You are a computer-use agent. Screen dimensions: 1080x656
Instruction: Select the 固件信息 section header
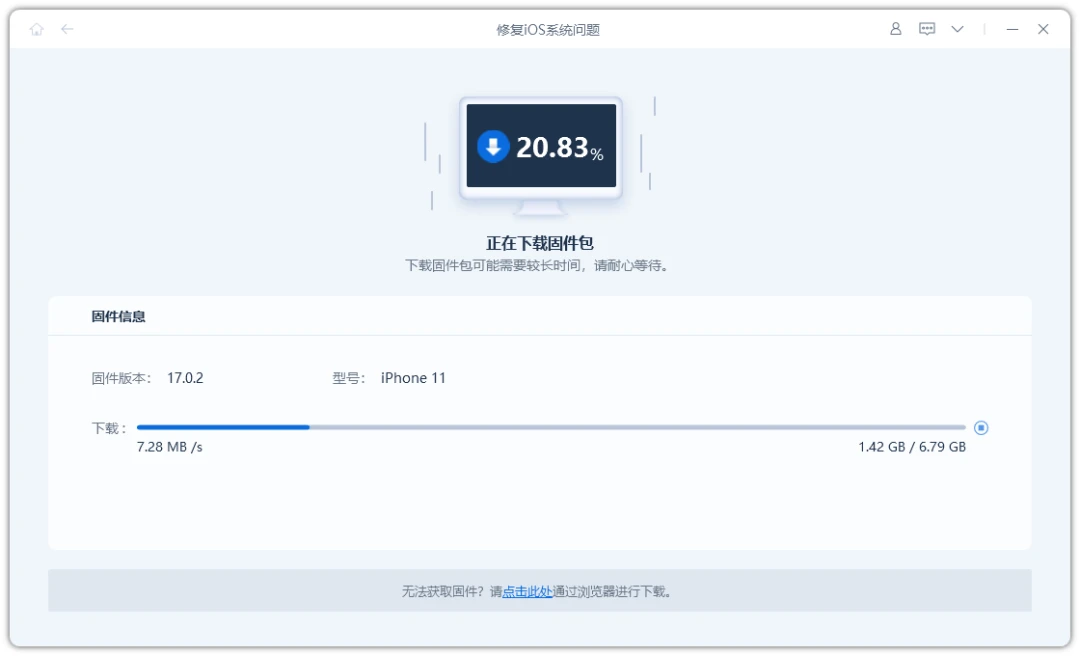[118, 316]
